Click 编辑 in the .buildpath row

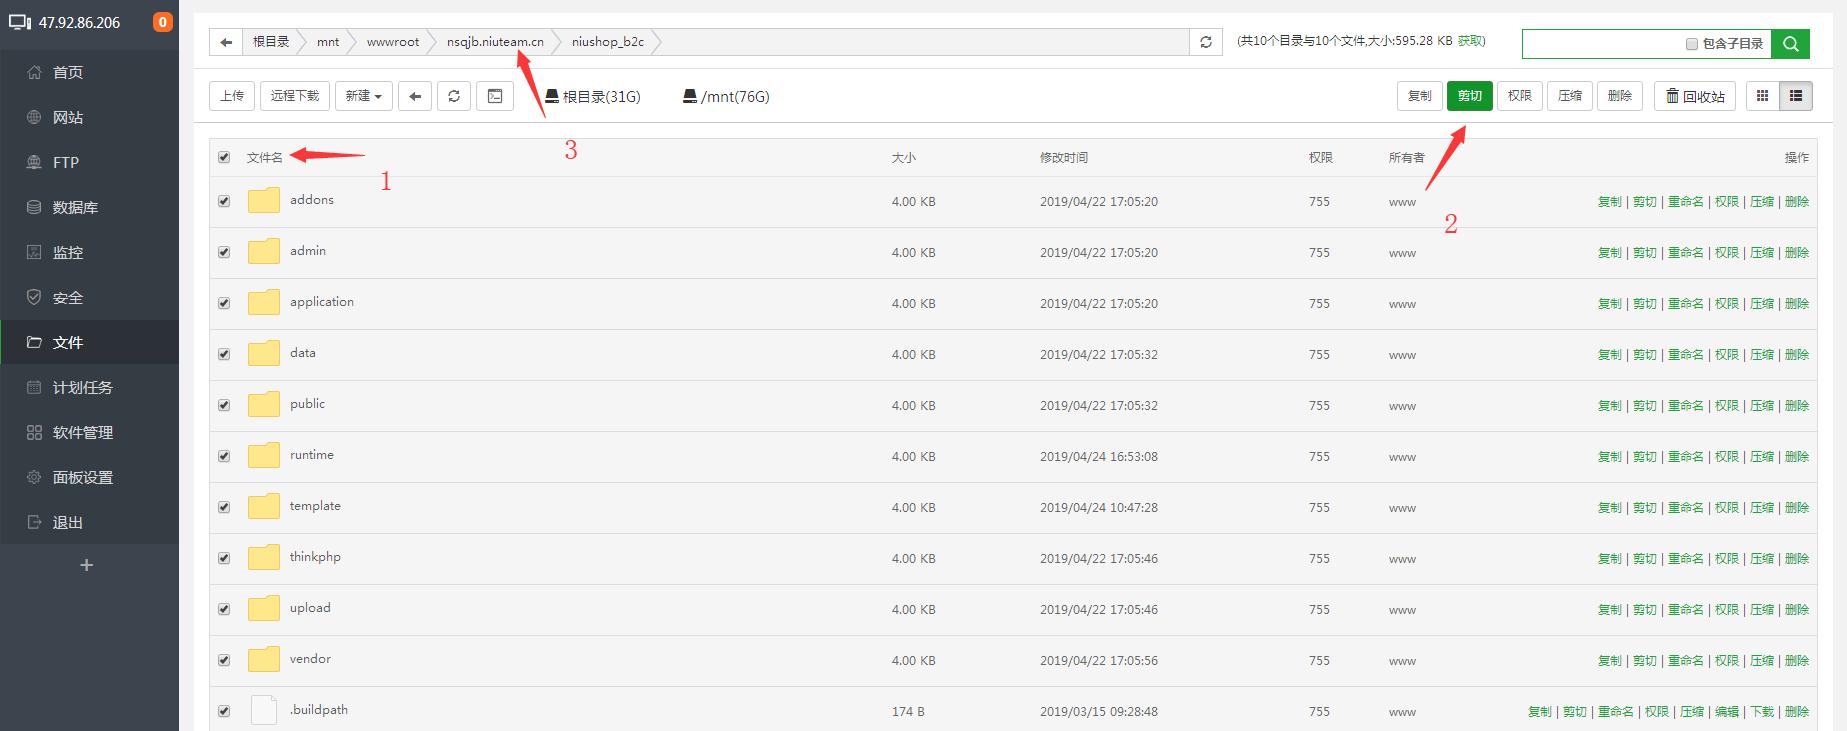(x=1727, y=712)
